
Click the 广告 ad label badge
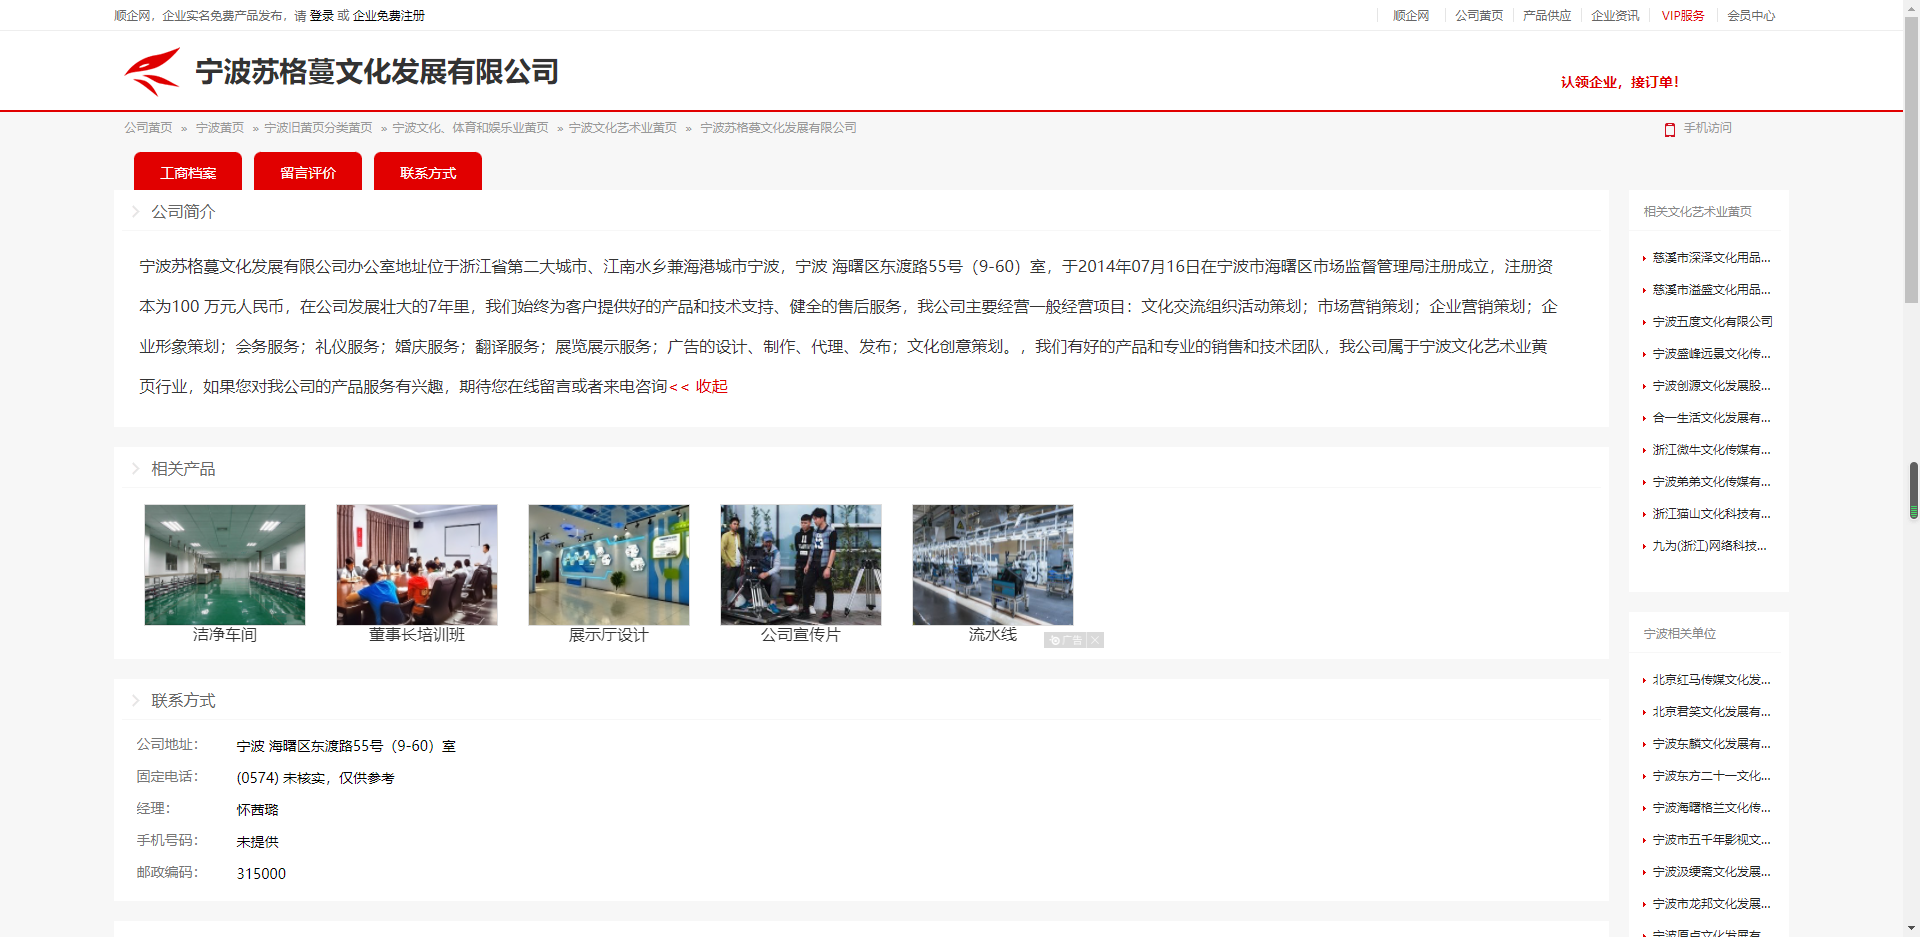[x=1066, y=640]
